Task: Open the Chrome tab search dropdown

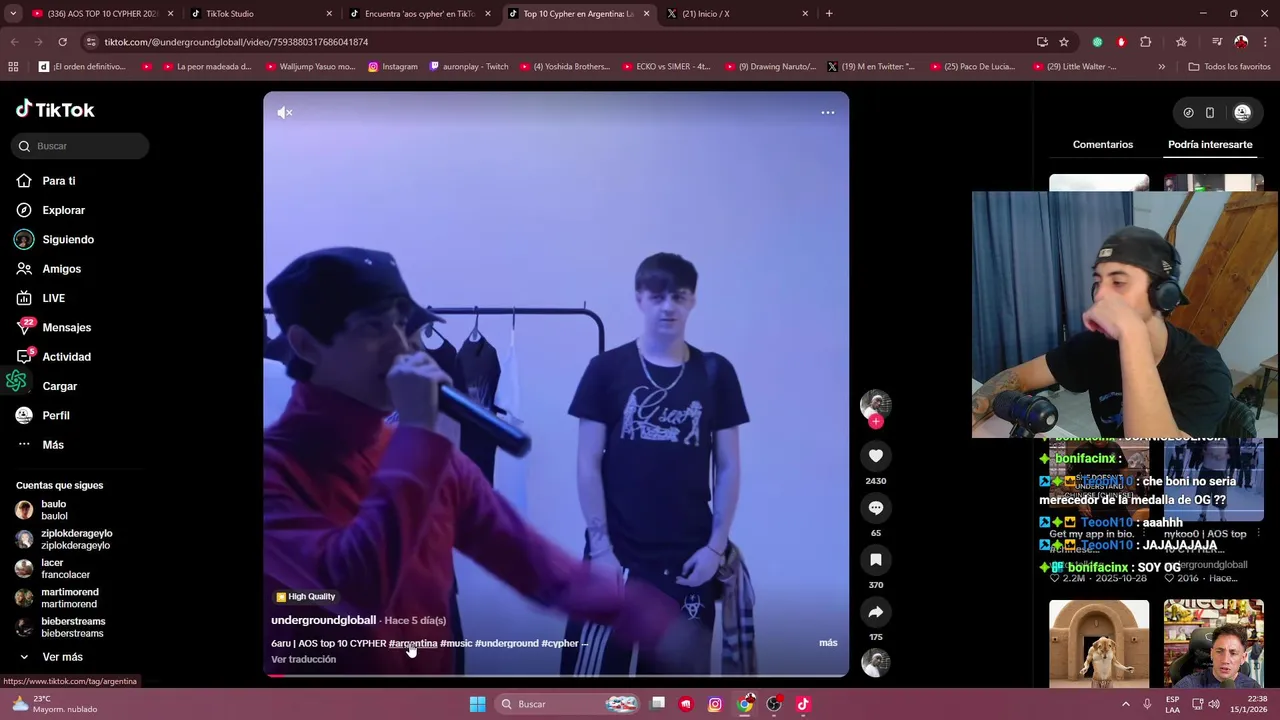Action: pos(12,14)
